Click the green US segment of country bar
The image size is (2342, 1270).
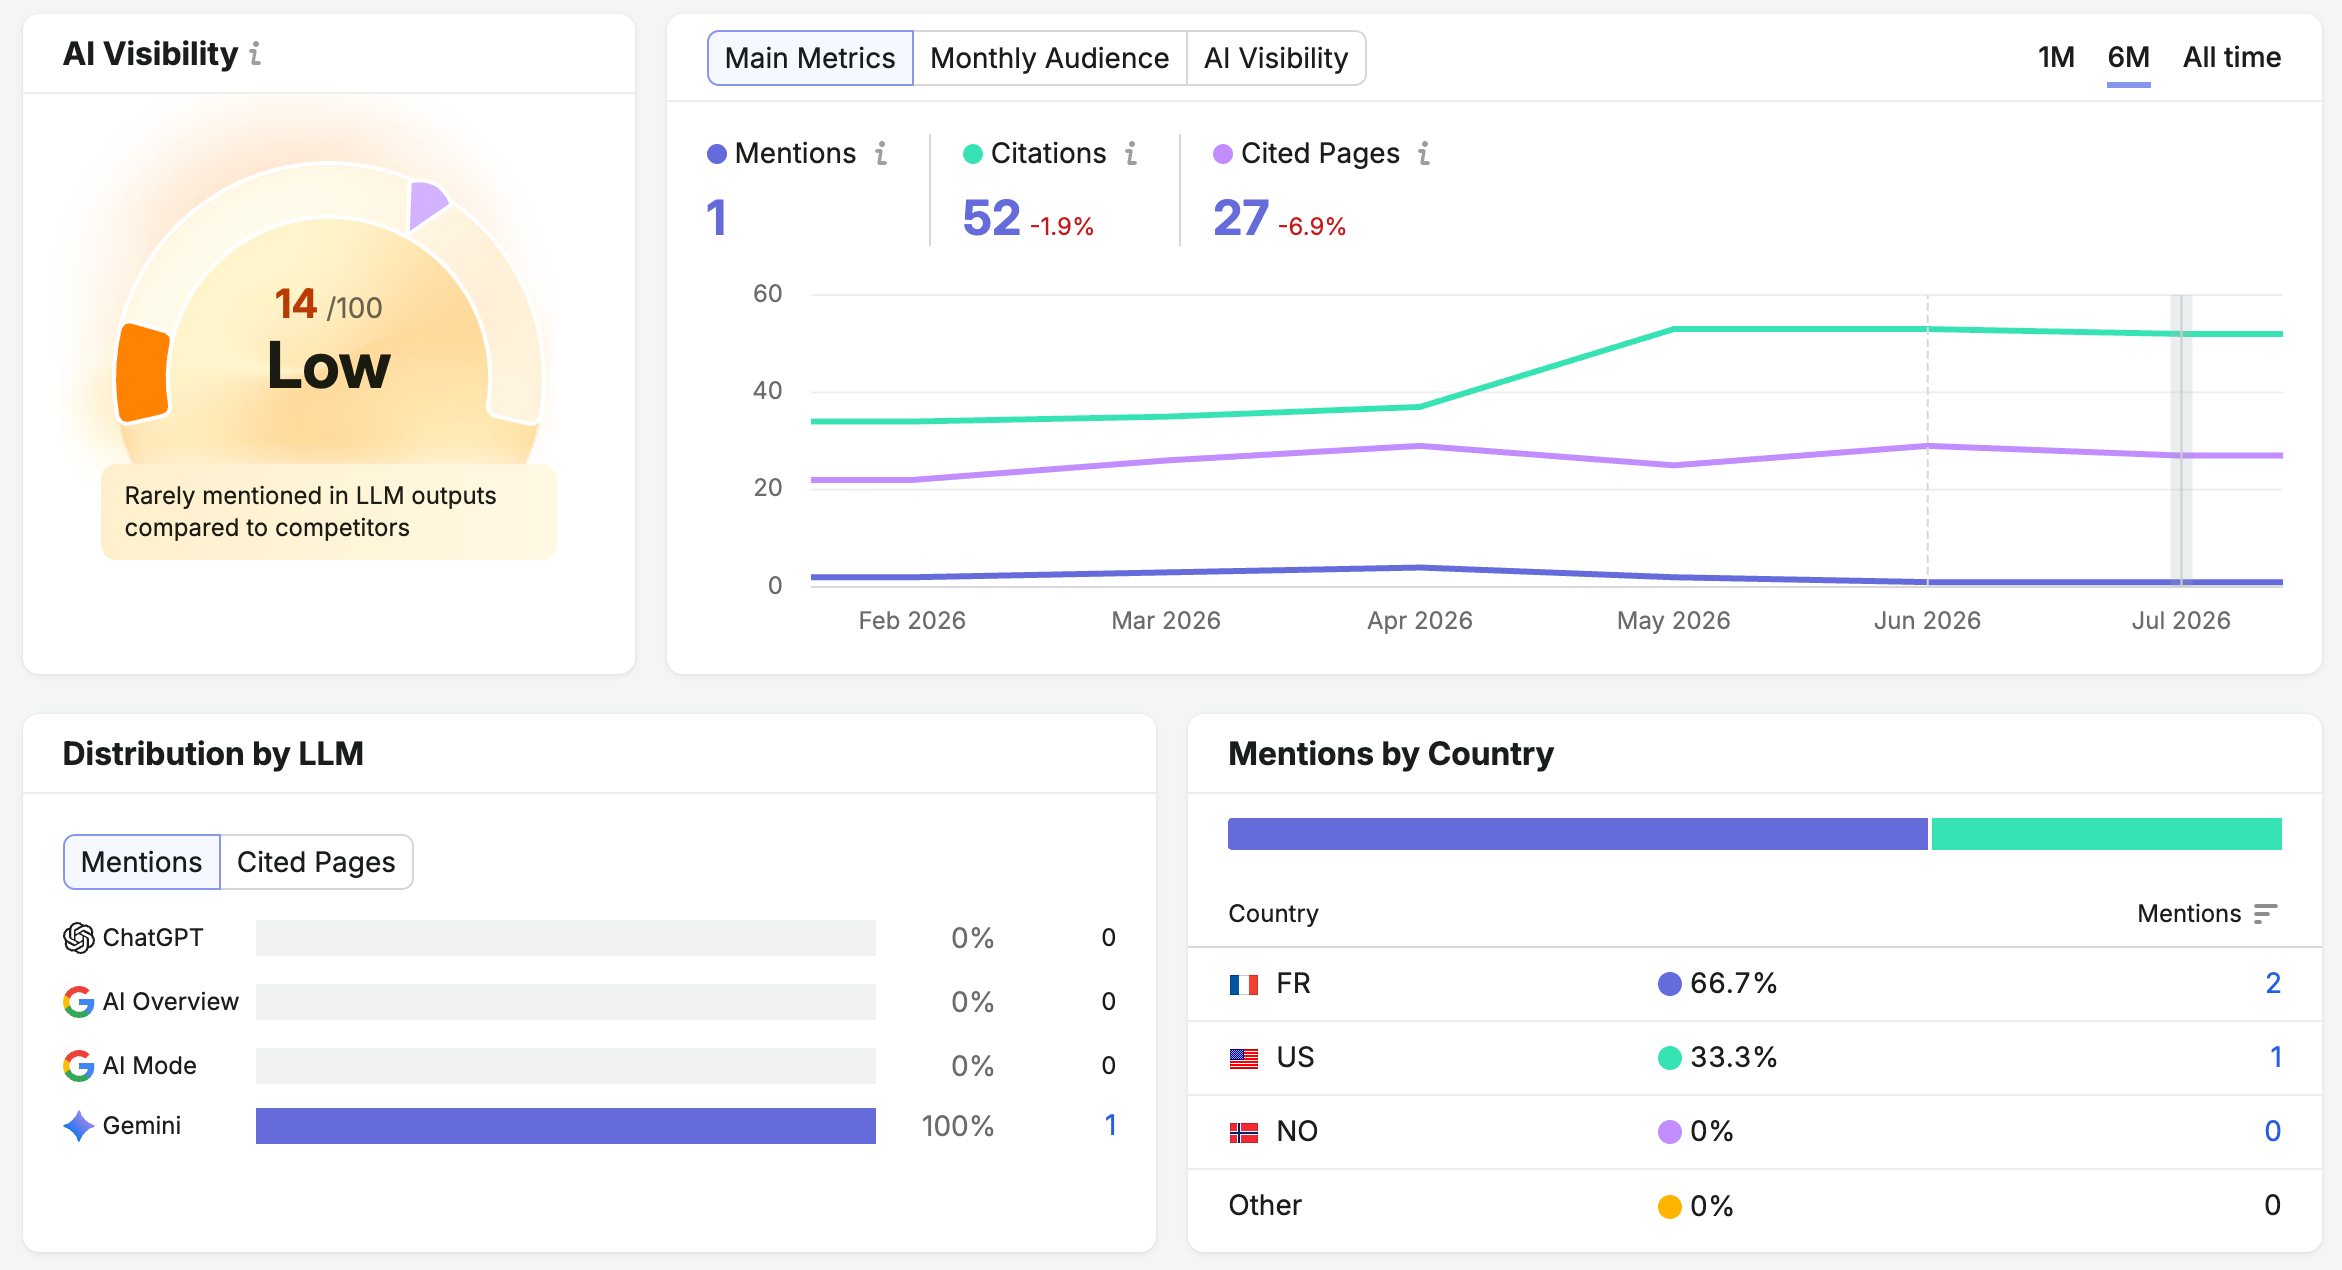pos(2106,834)
